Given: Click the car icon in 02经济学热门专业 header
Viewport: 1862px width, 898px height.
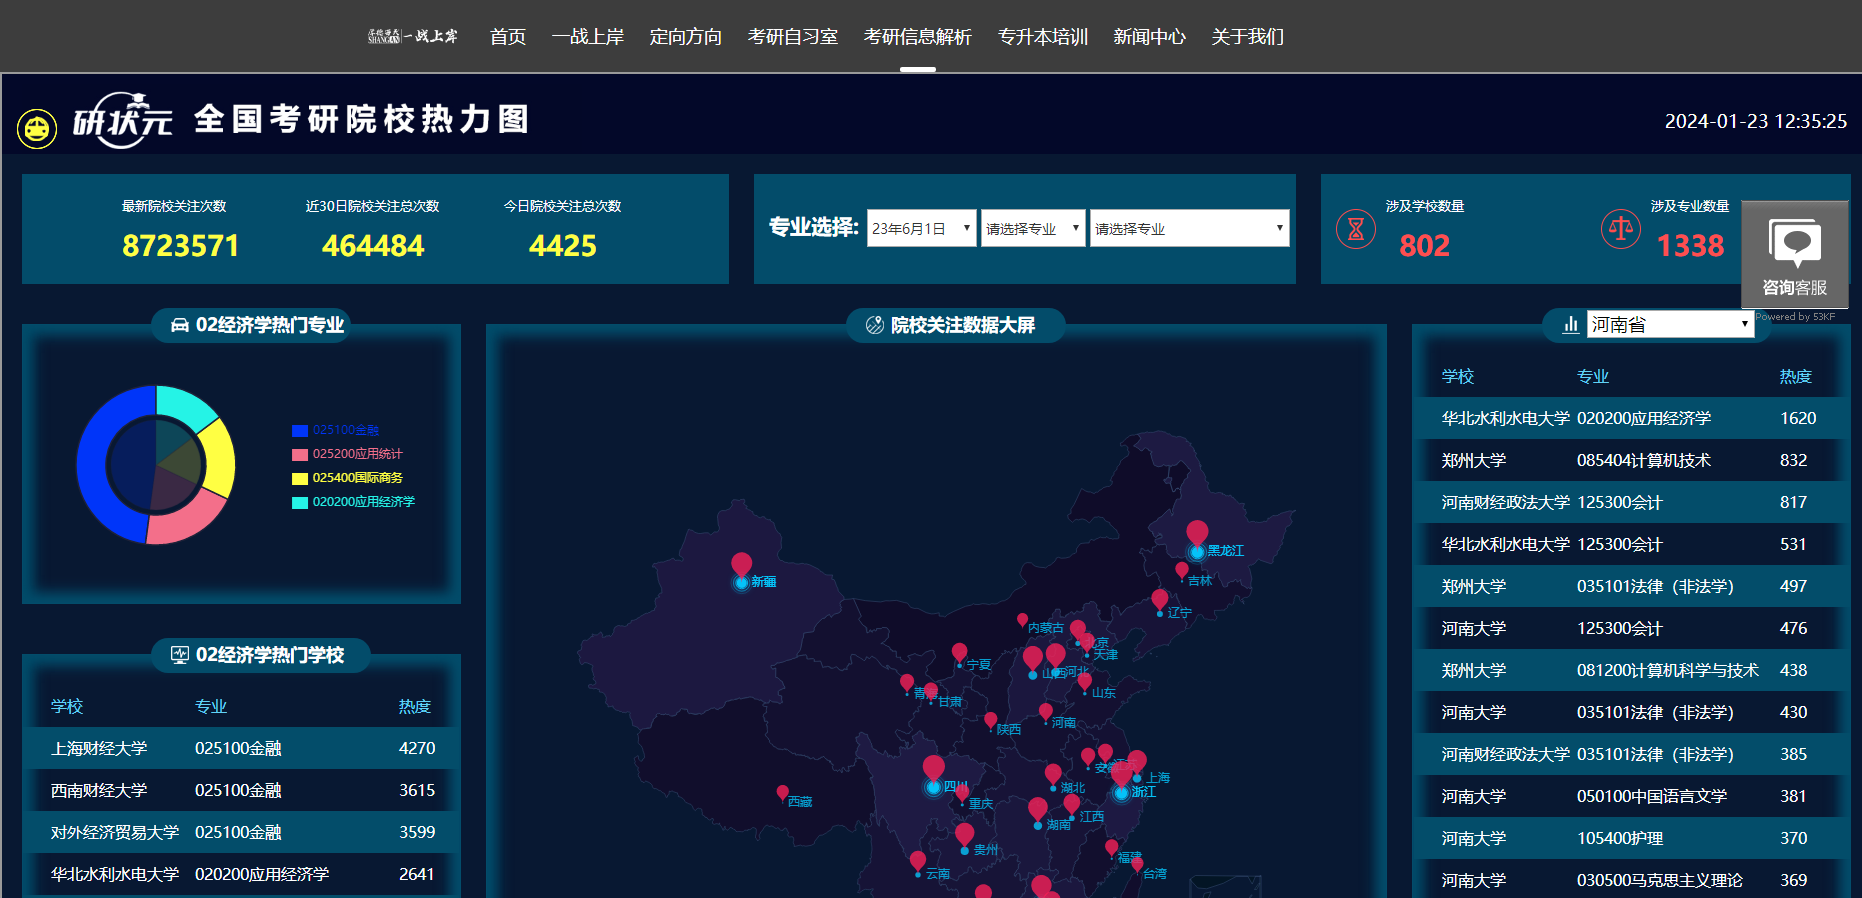Looking at the screenshot, I should click(x=180, y=325).
